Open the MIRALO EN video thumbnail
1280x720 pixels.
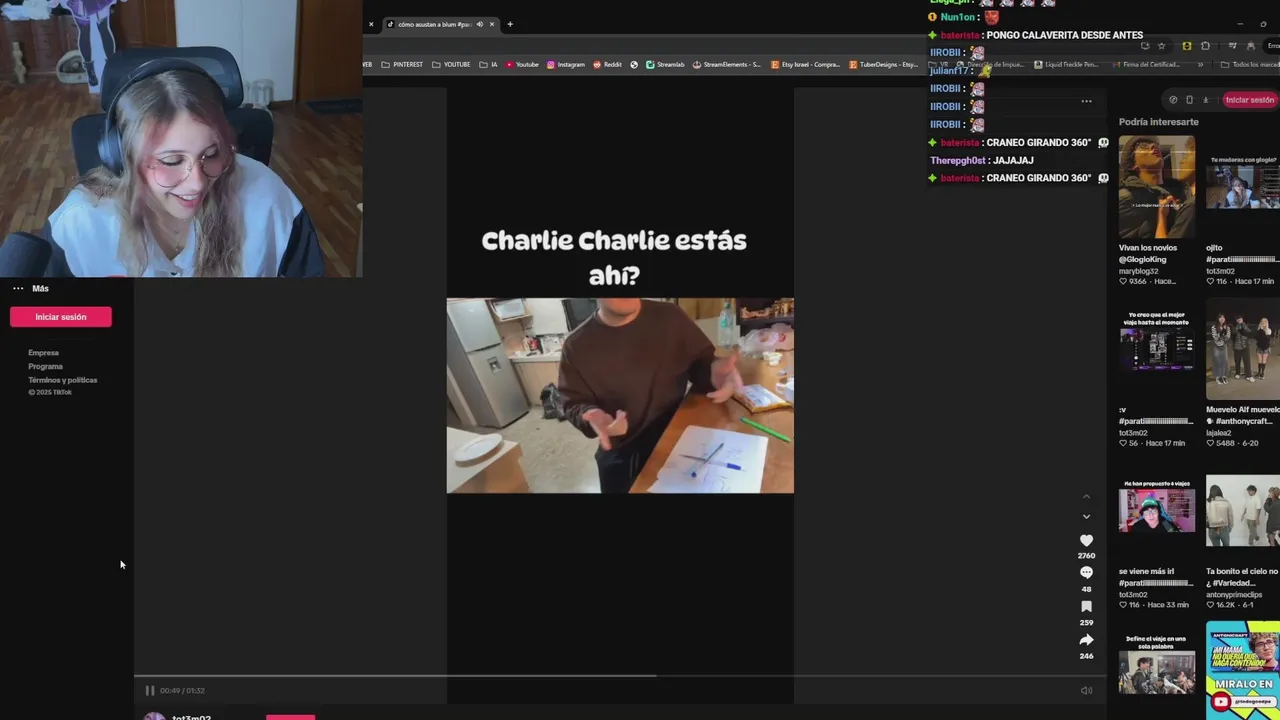coord(1243,670)
